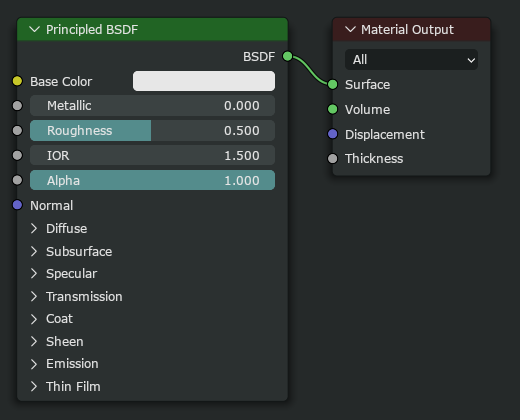Click the purple Displacement input socket

[332, 134]
